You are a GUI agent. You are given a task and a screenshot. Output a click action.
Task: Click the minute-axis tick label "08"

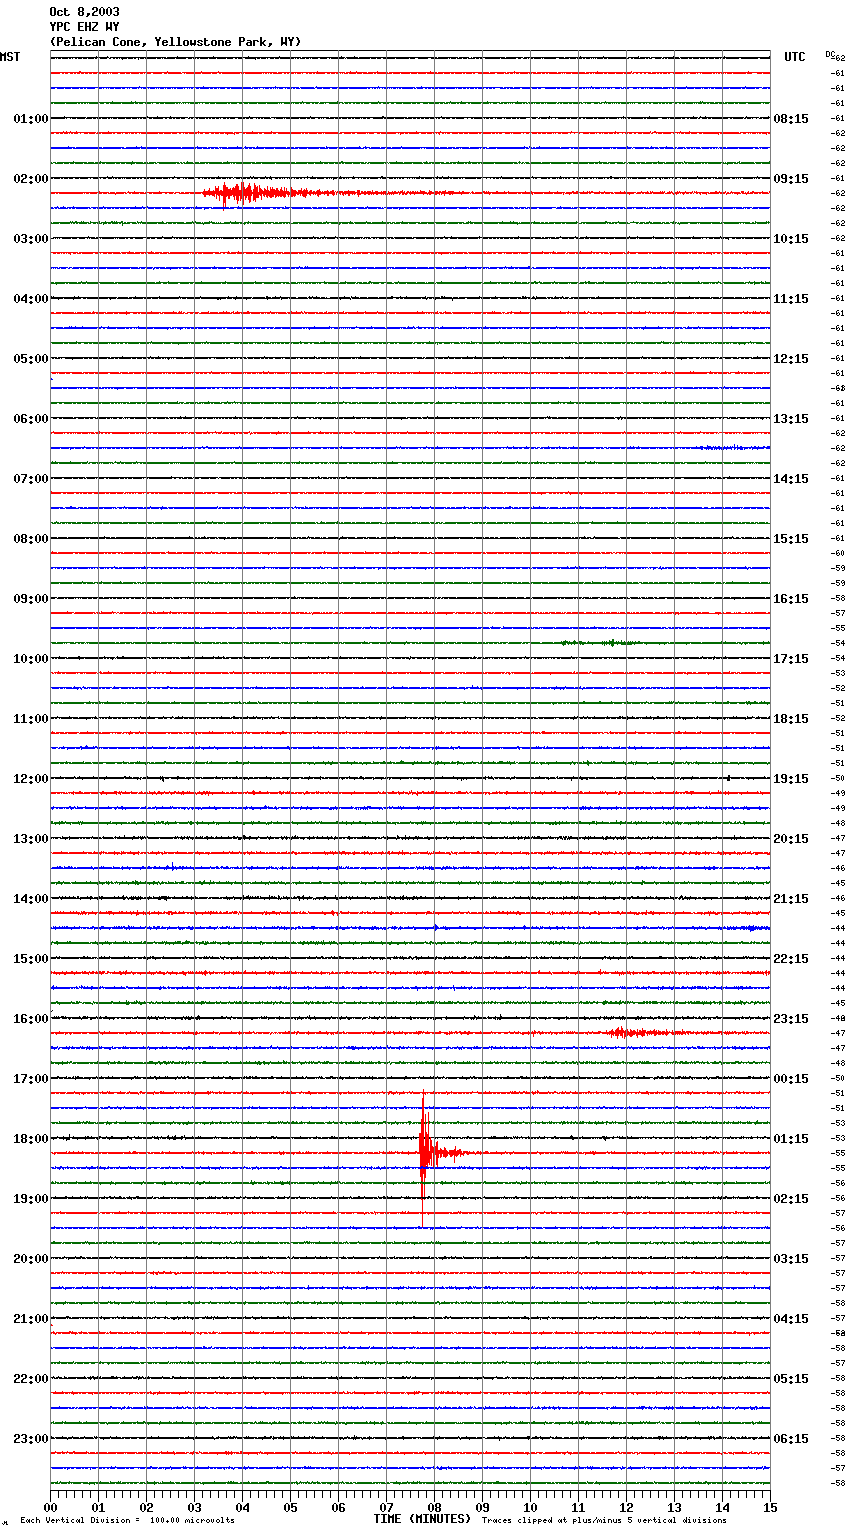click(434, 1507)
